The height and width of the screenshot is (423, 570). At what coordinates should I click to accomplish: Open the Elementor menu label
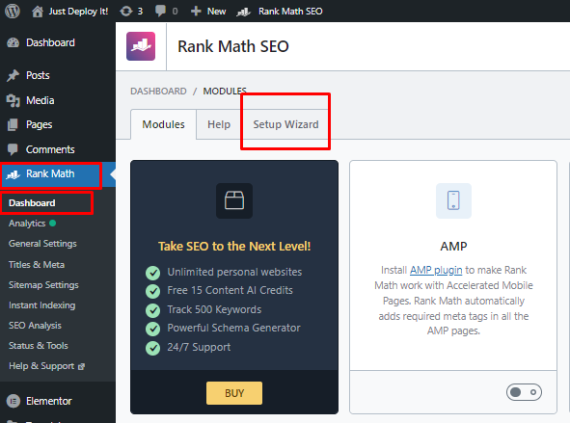[49, 401]
